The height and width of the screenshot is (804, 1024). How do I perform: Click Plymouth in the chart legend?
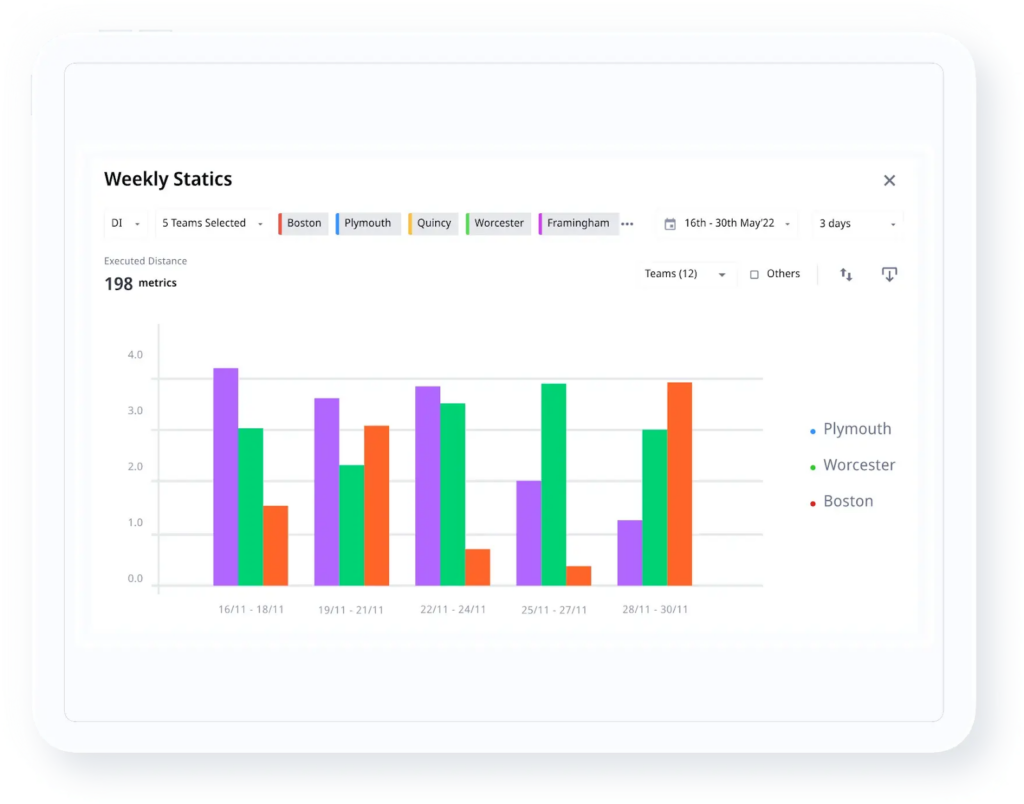pyautogui.click(x=857, y=428)
